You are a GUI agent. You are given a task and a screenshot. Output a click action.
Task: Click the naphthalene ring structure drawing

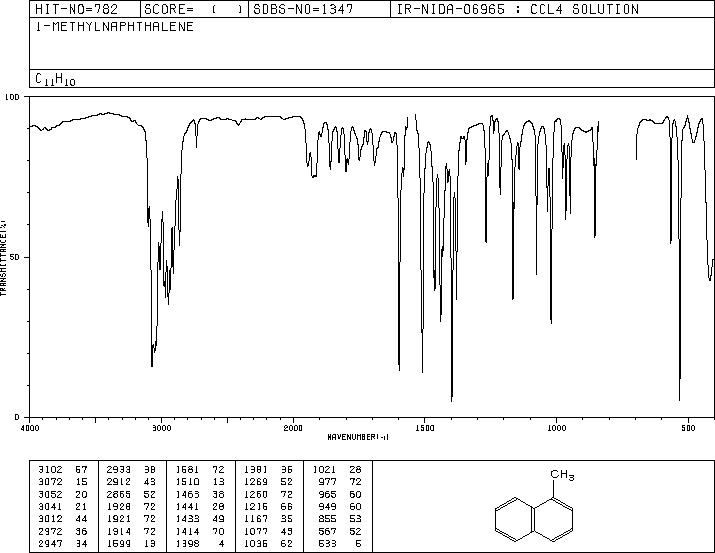pos(534,519)
